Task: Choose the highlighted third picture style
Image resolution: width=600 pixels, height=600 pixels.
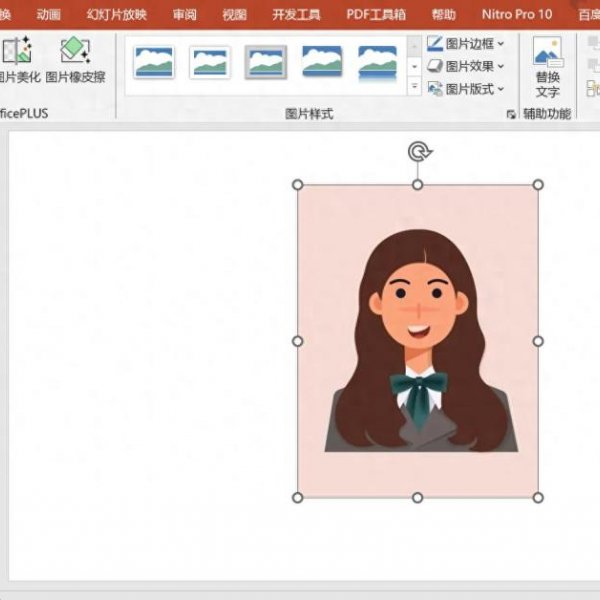Action: [266, 62]
